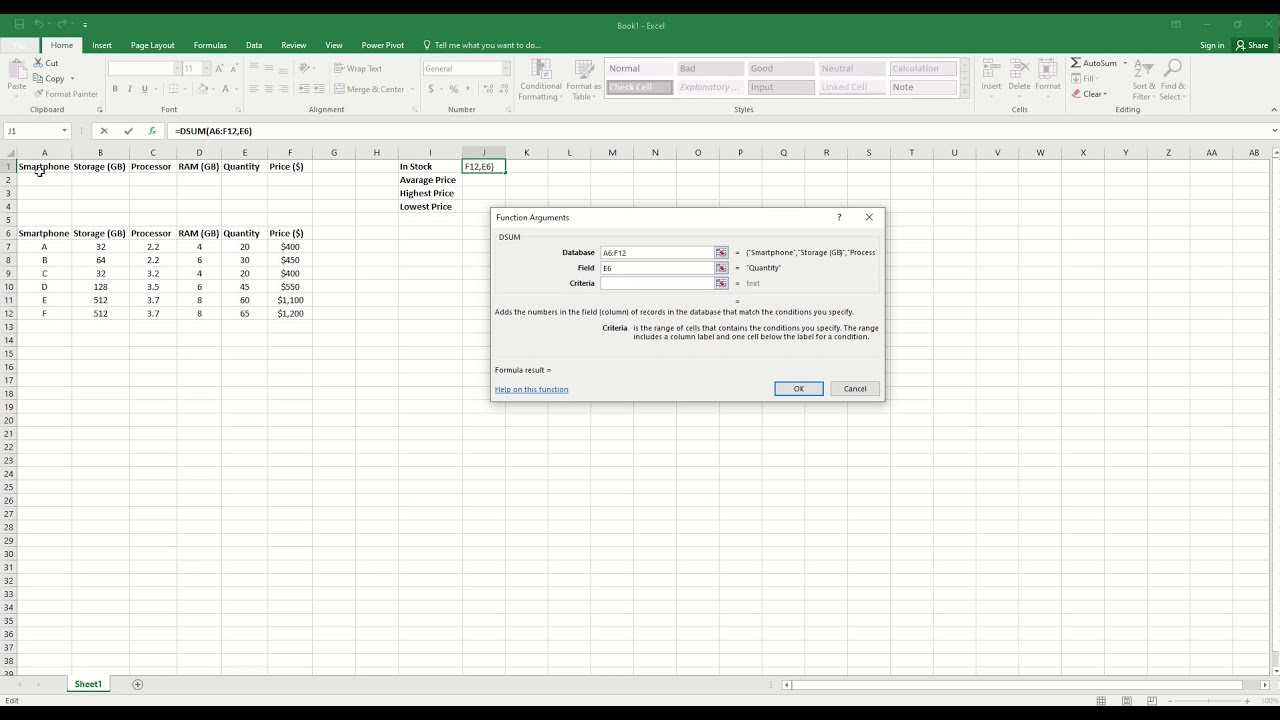The width and height of the screenshot is (1280, 720).
Task: Click the Share button
Action: [1252, 45]
